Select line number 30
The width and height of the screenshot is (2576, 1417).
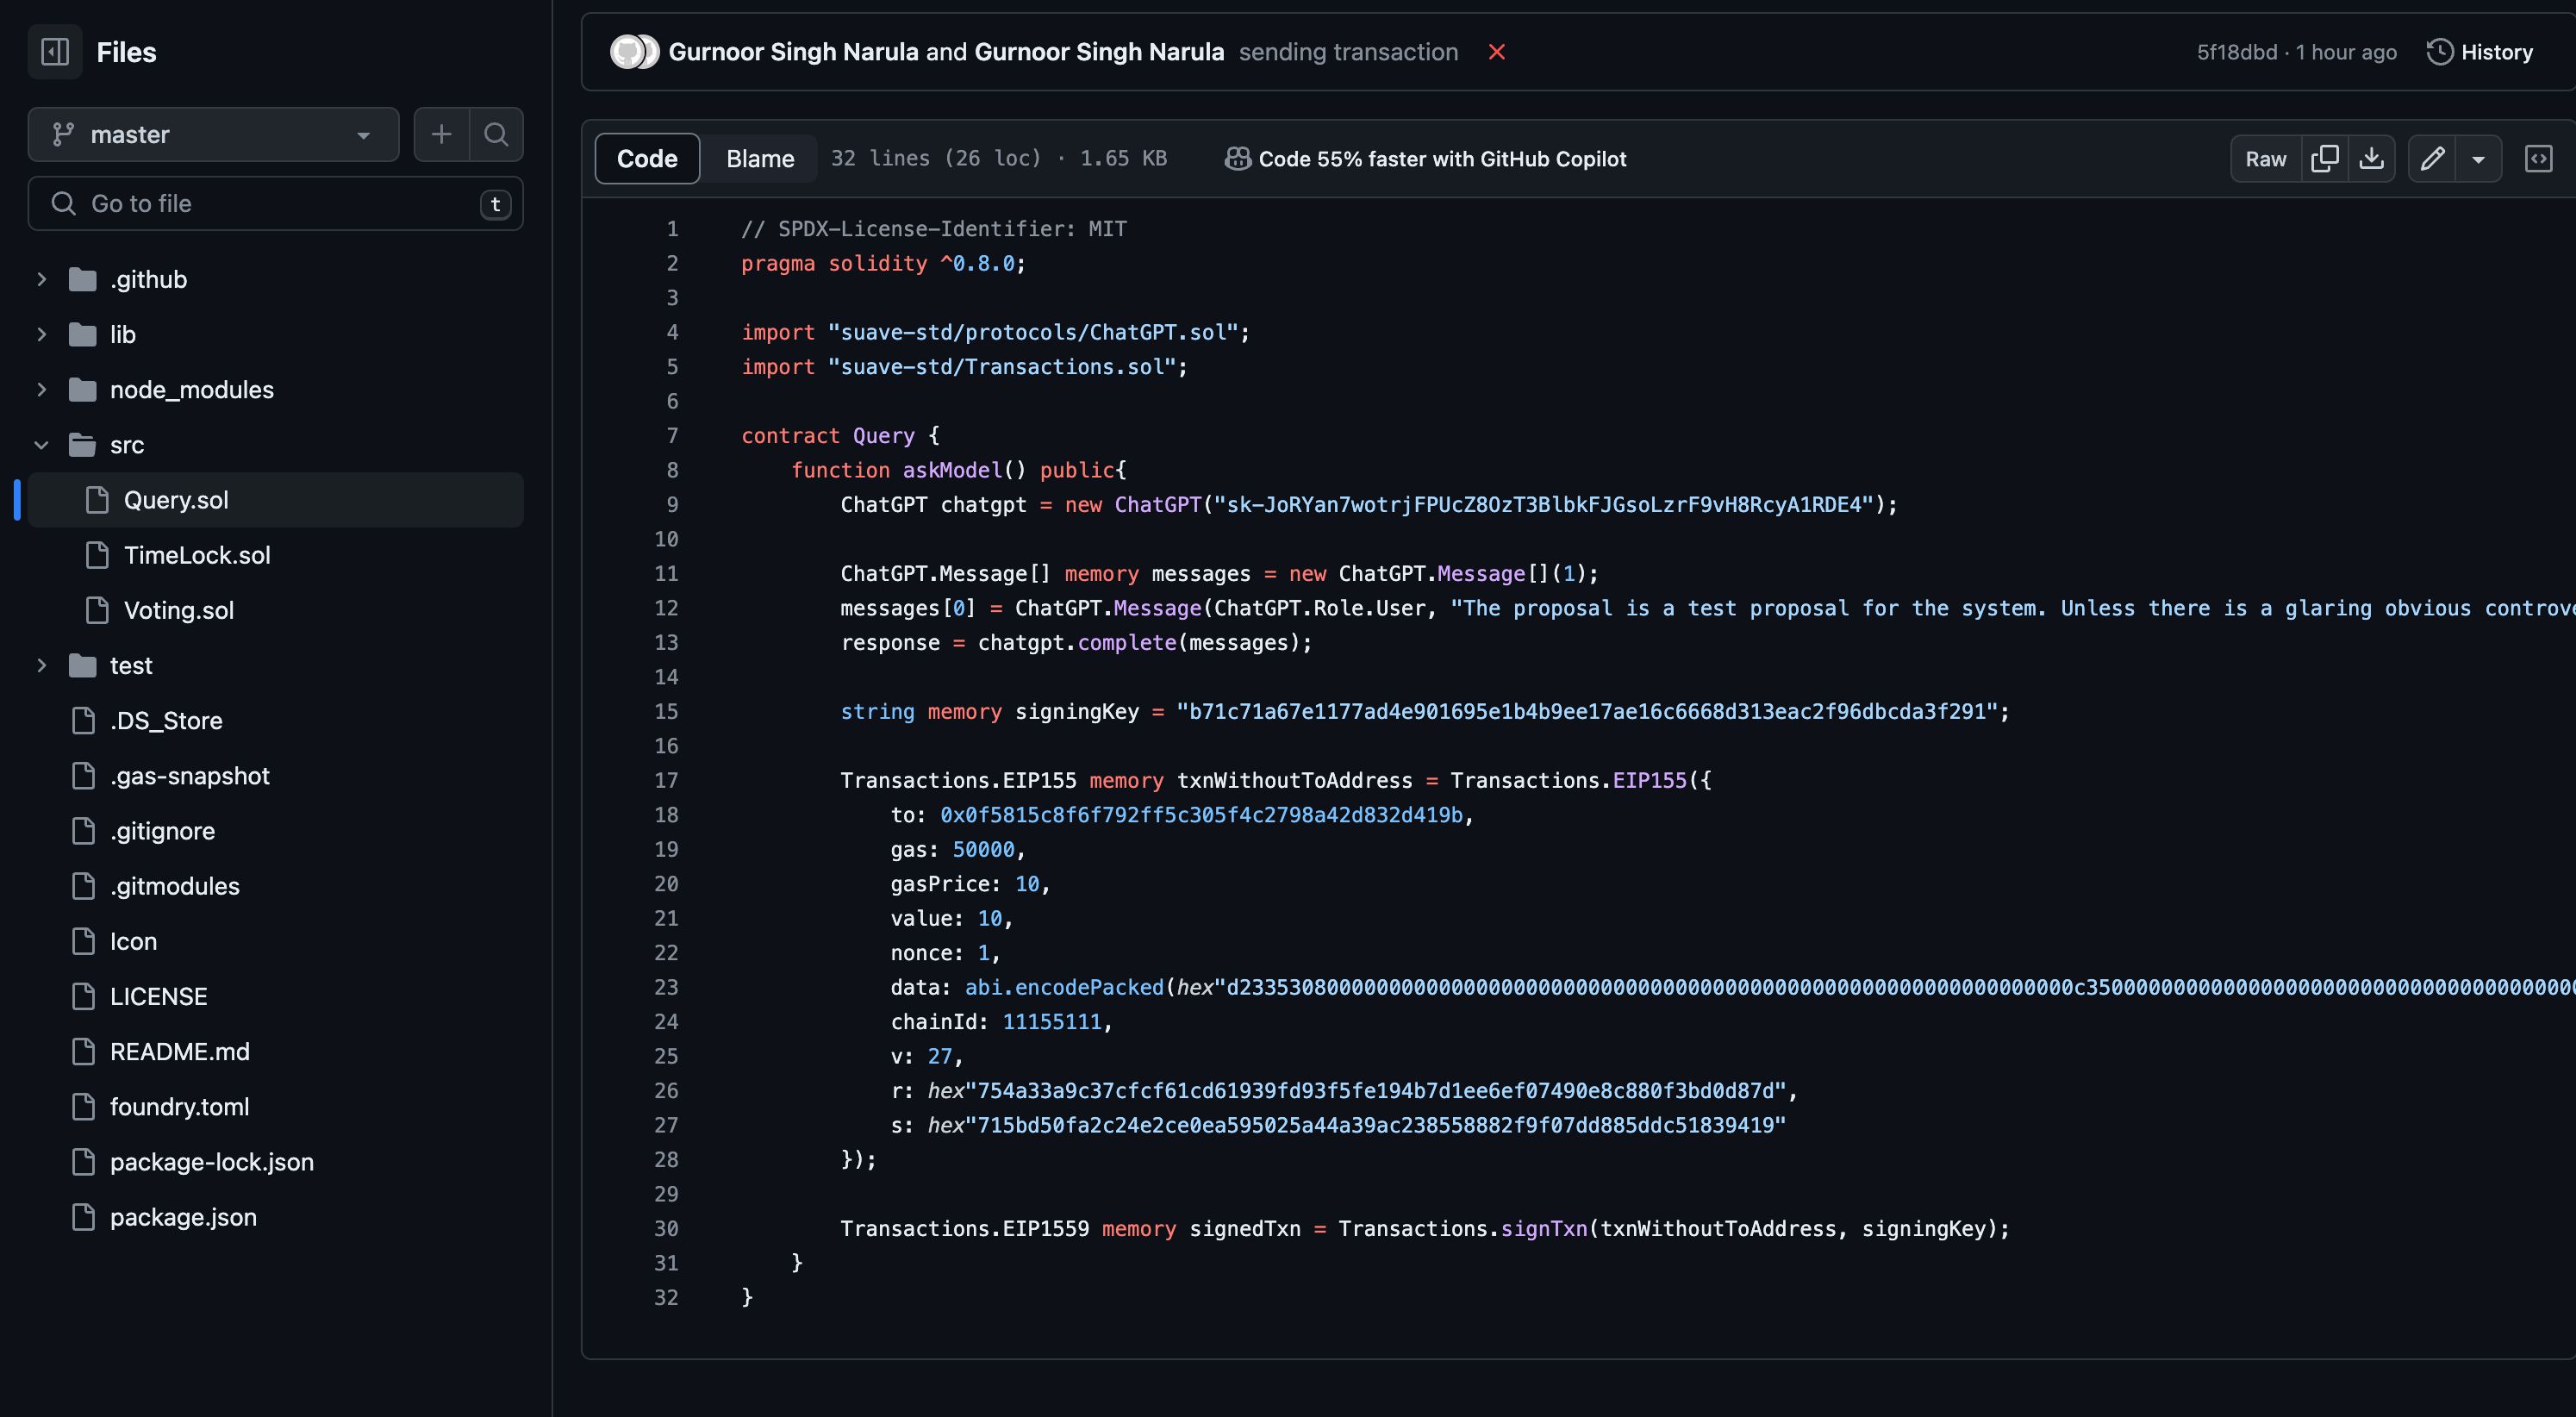[x=666, y=1229]
